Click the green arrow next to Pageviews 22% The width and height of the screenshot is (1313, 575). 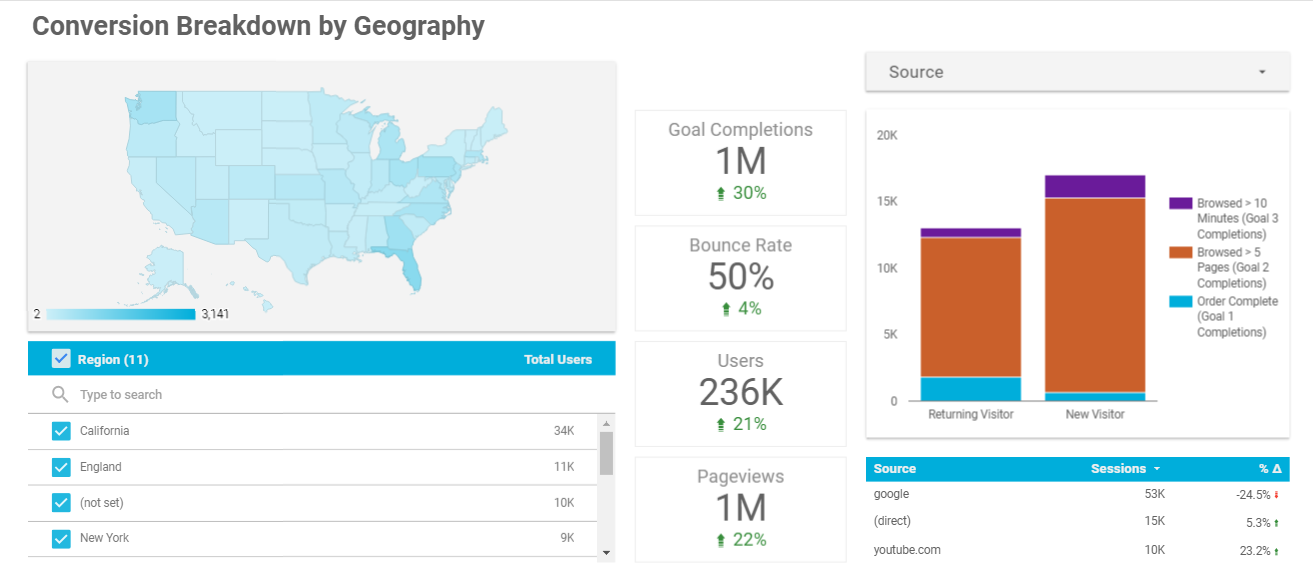tap(721, 541)
